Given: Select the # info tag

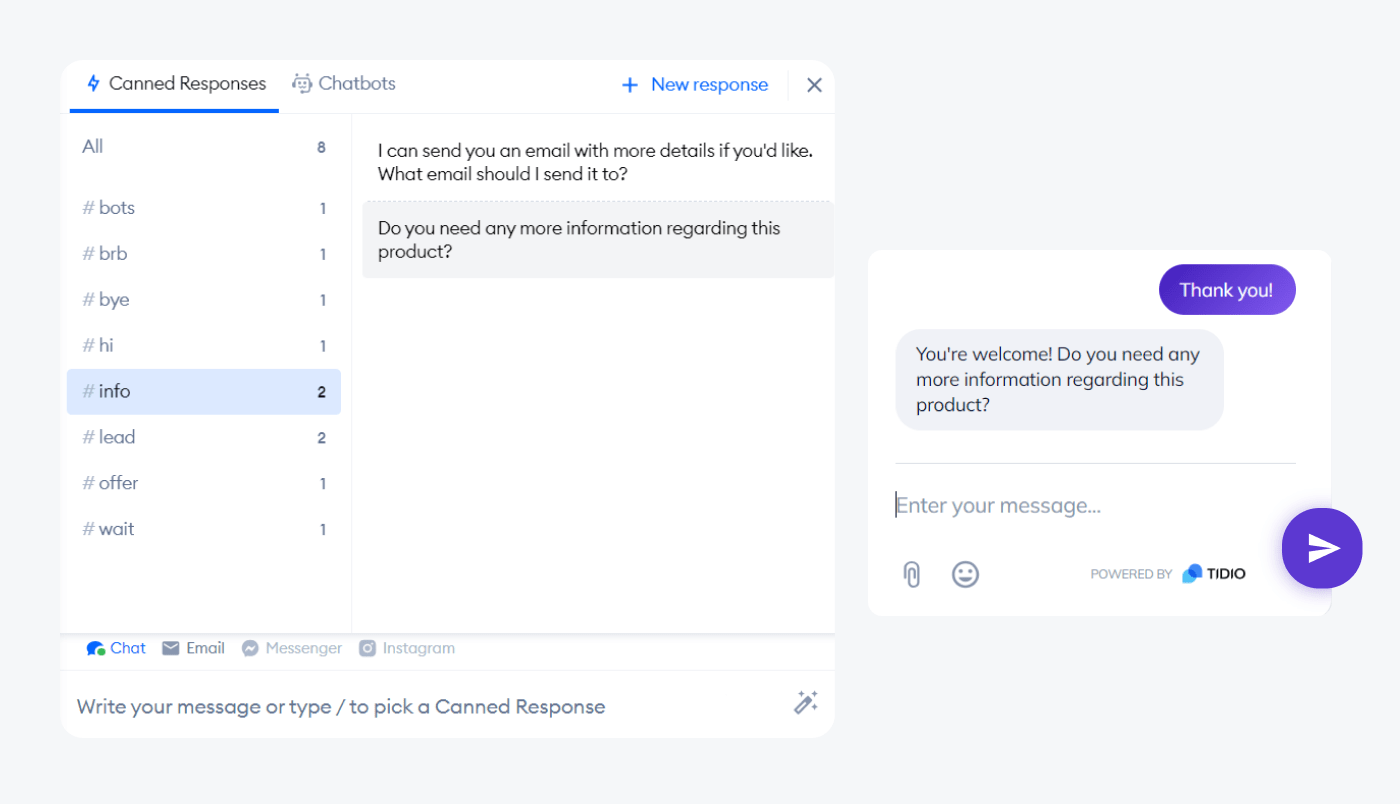Looking at the screenshot, I should [204, 392].
